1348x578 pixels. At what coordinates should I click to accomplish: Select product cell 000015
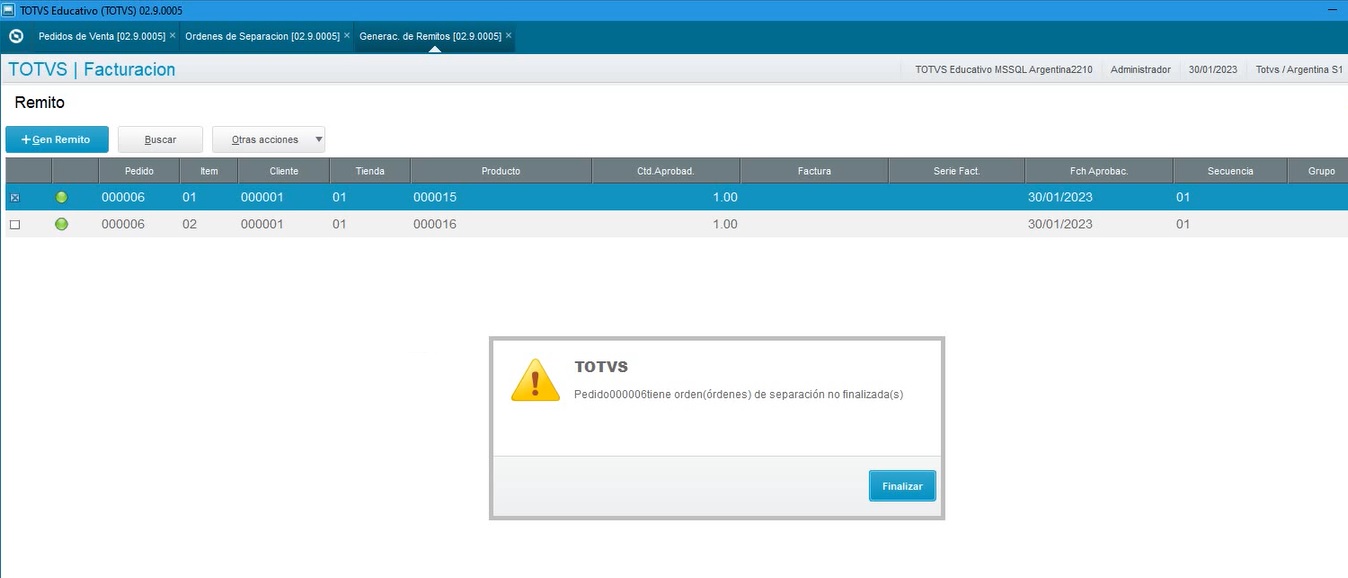pos(435,197)
